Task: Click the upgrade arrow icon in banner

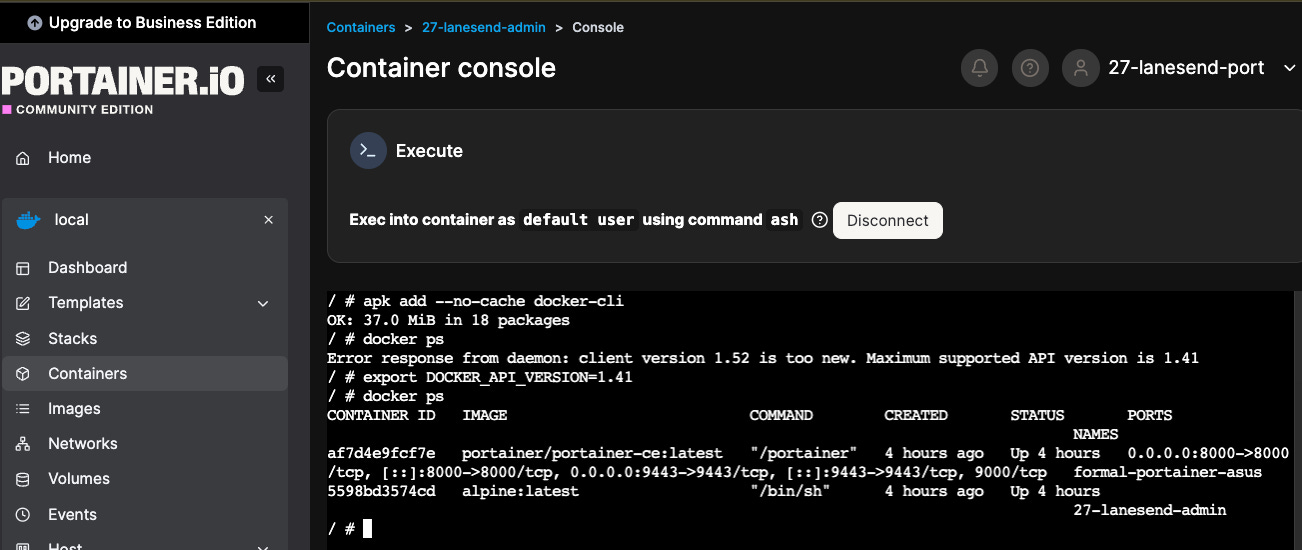Action: [x=35, y=22]
